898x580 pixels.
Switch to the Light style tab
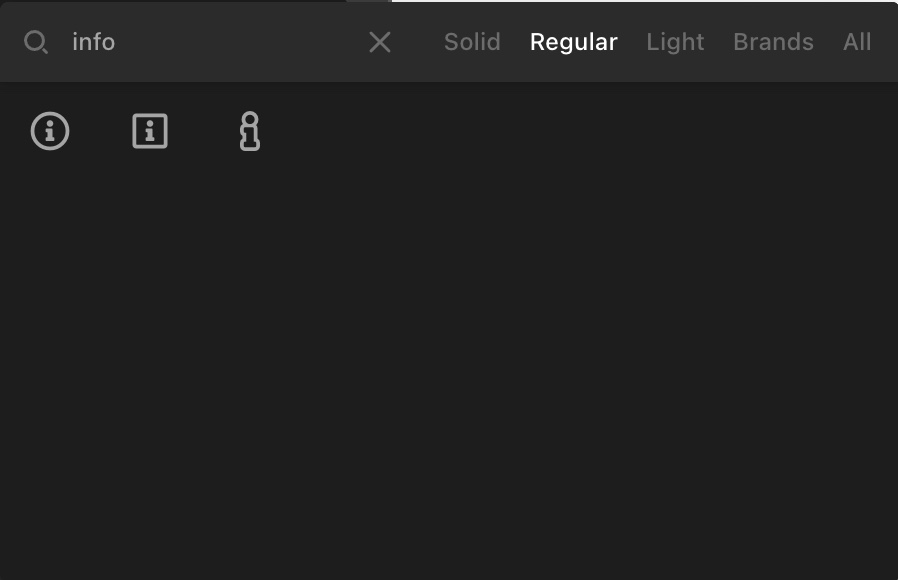pyautogui.click(x=675, y=42)
